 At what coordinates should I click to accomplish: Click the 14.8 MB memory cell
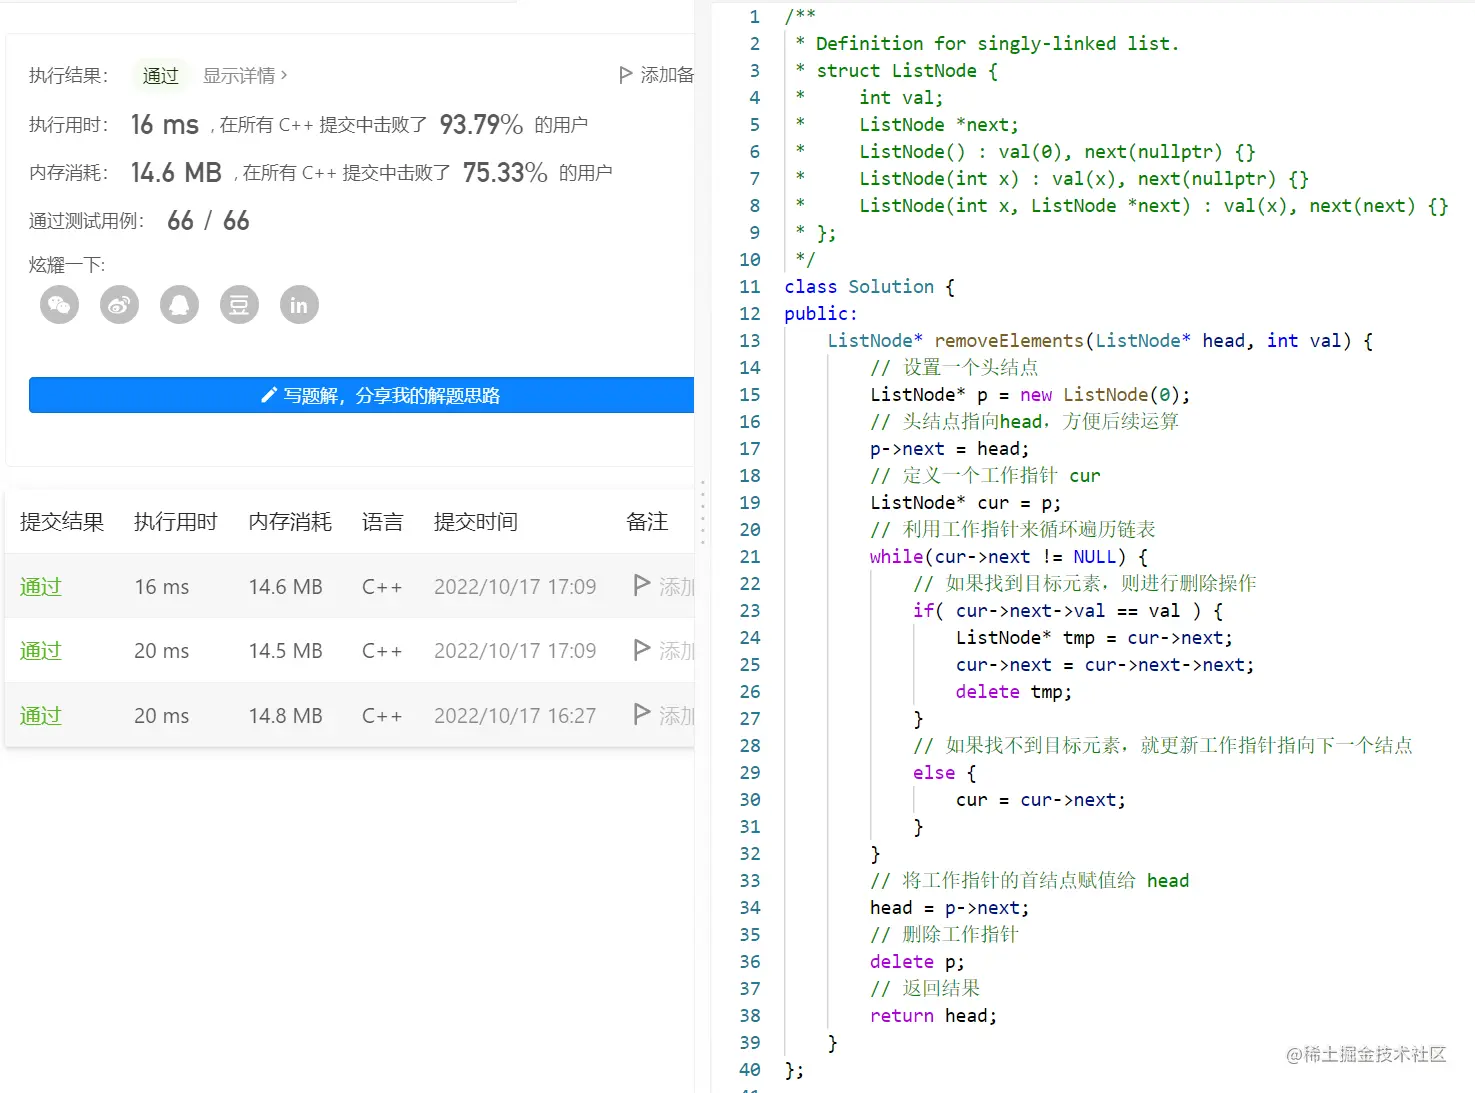286,716
